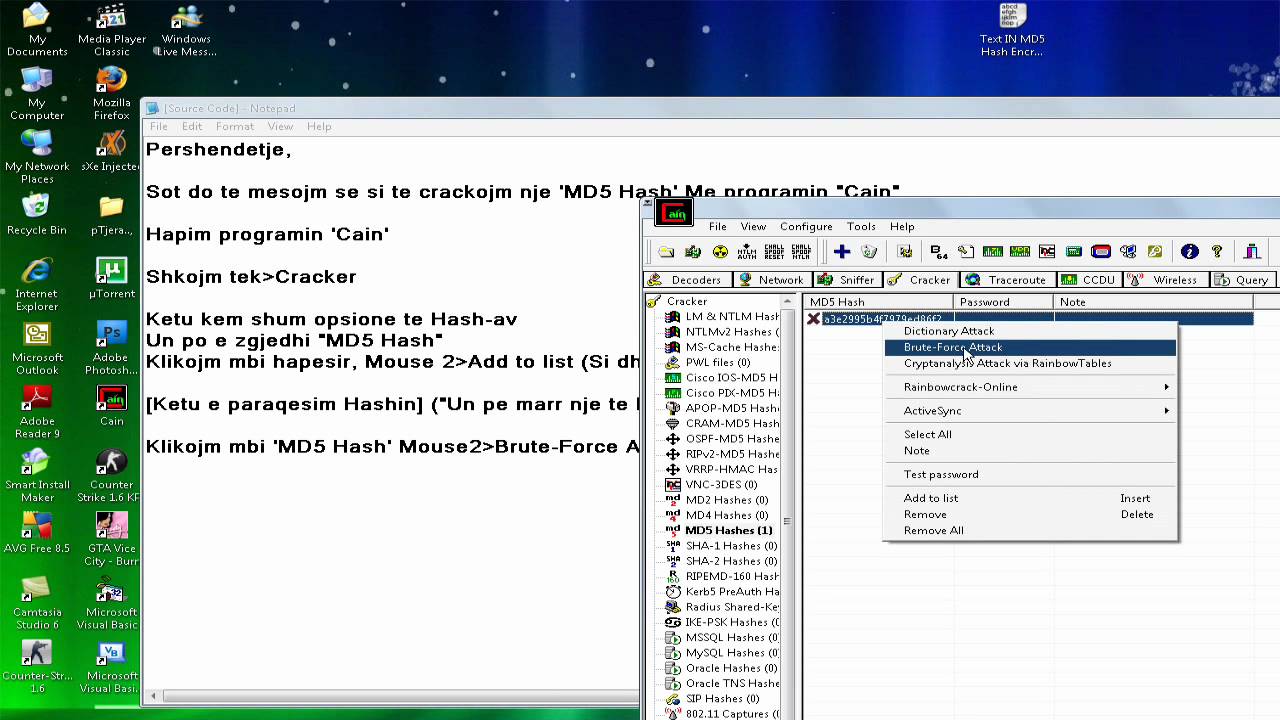Click the Exit icon at toolbar end
The height and width of the screenshot is (720, 1280).
(1252, 252)
